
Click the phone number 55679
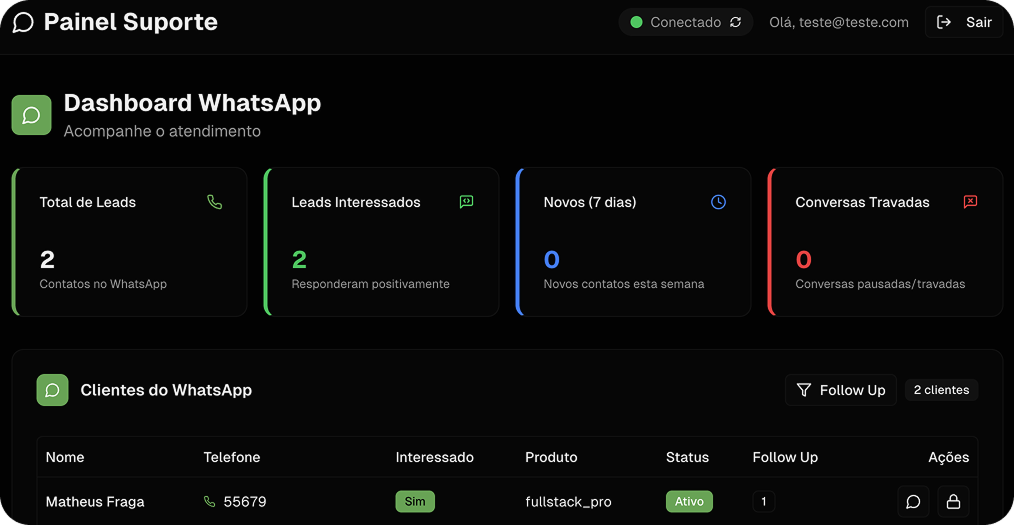(x=245, y=502)
